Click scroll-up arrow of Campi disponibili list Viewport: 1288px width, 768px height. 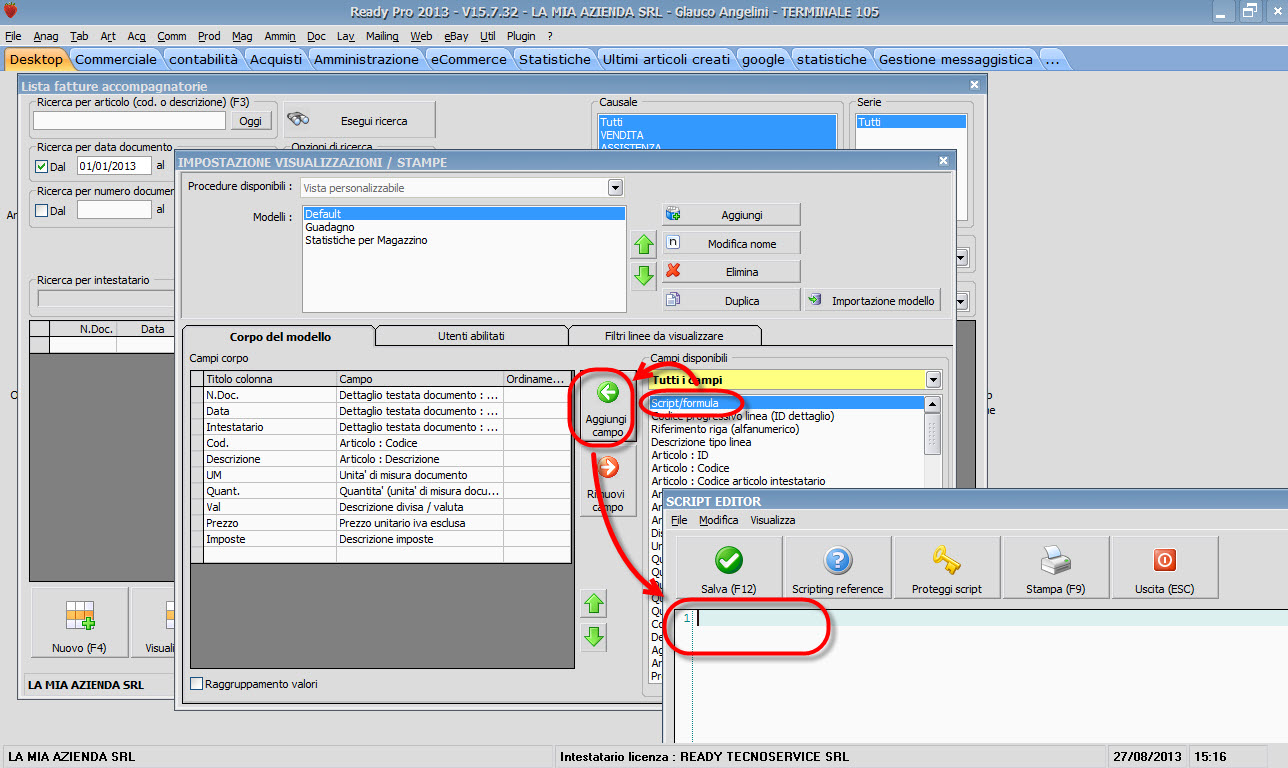932,404
